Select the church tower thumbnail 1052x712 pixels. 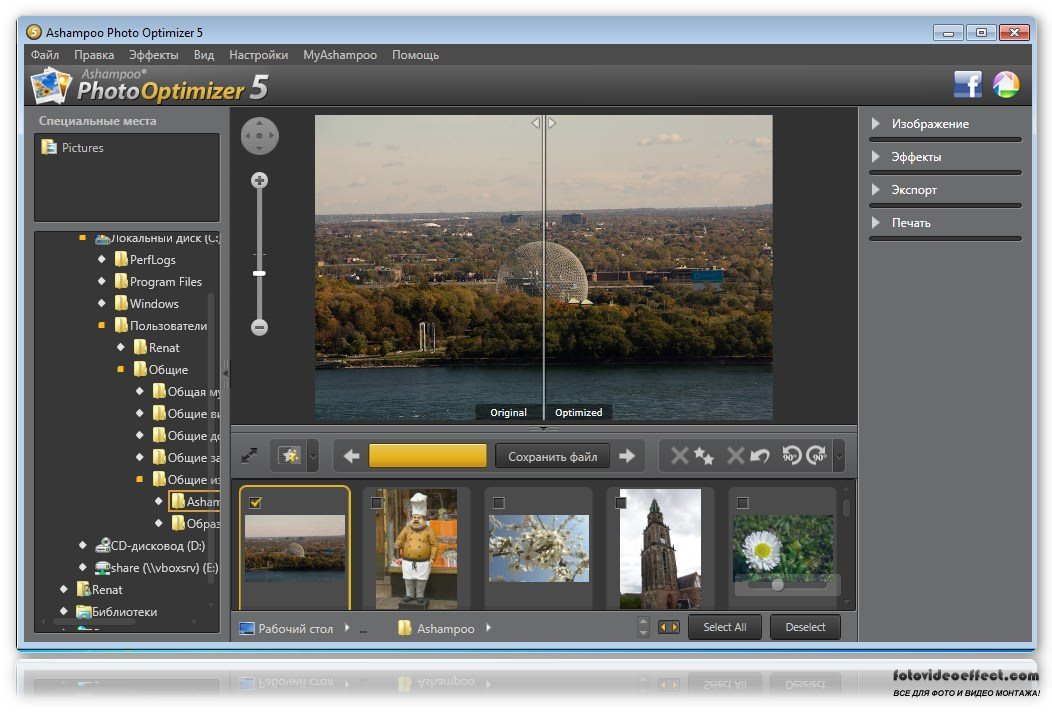660,548
